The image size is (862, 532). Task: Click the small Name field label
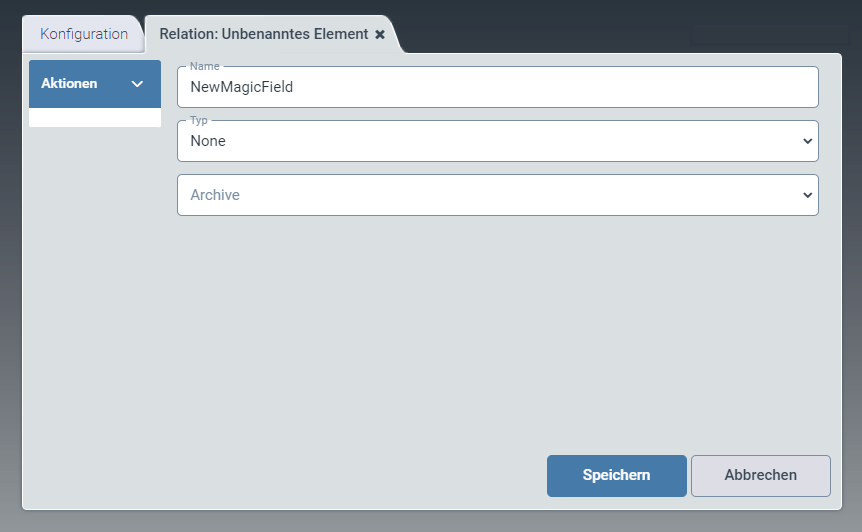[x=204, y=66]
